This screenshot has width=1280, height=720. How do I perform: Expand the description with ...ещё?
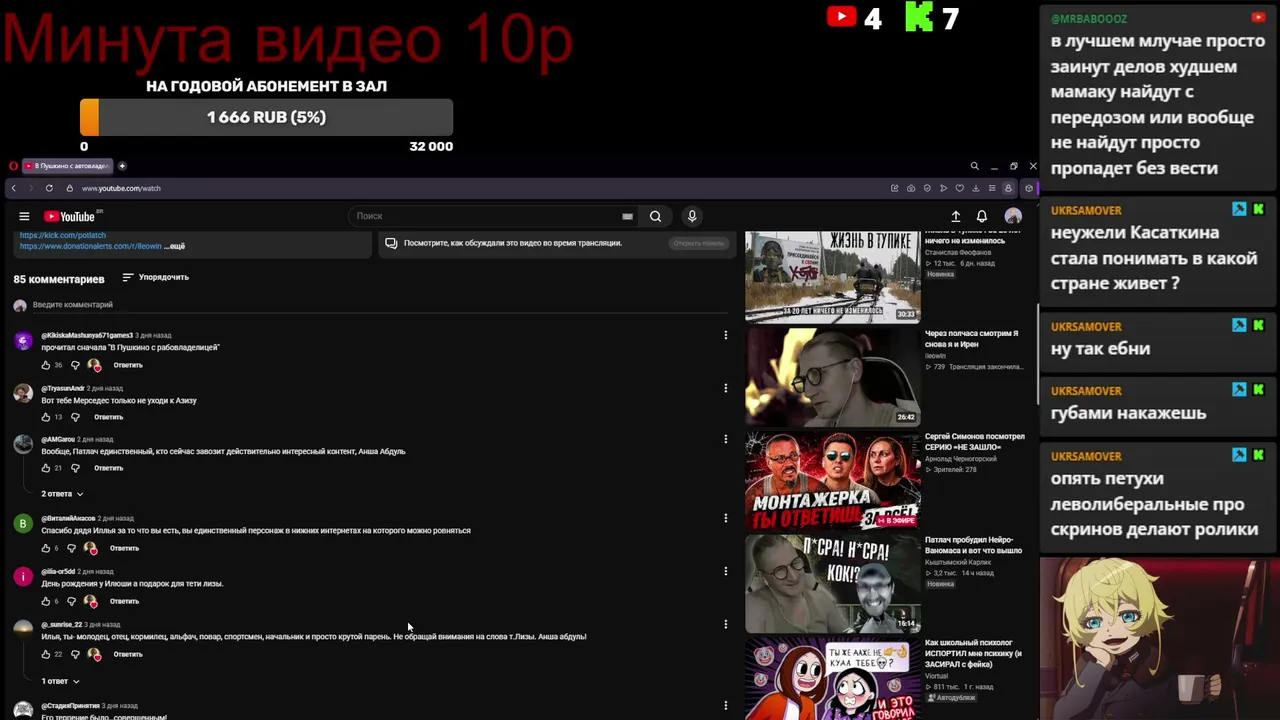(175, 246)
